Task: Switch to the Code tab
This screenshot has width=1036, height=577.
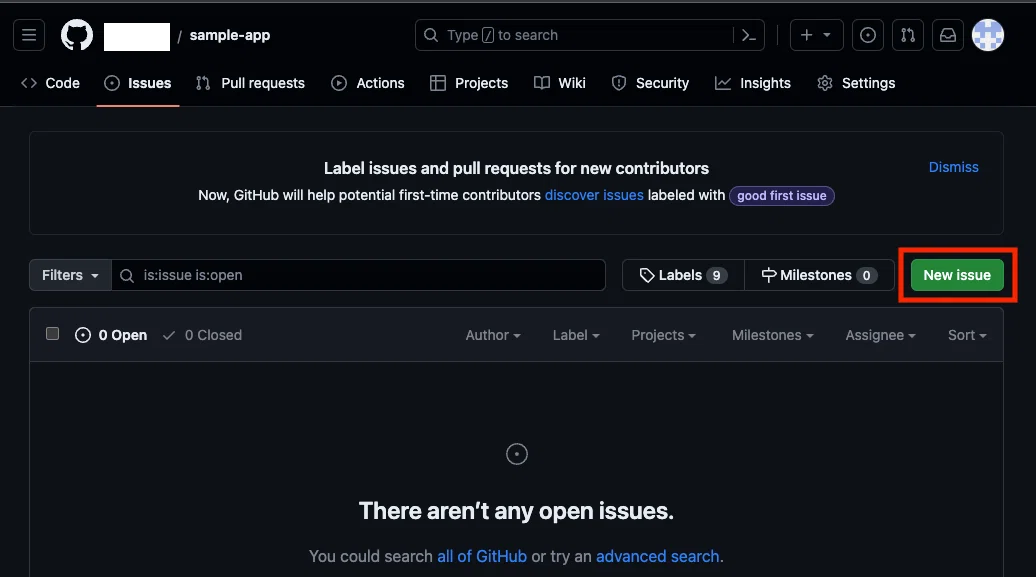Action: 51,83
